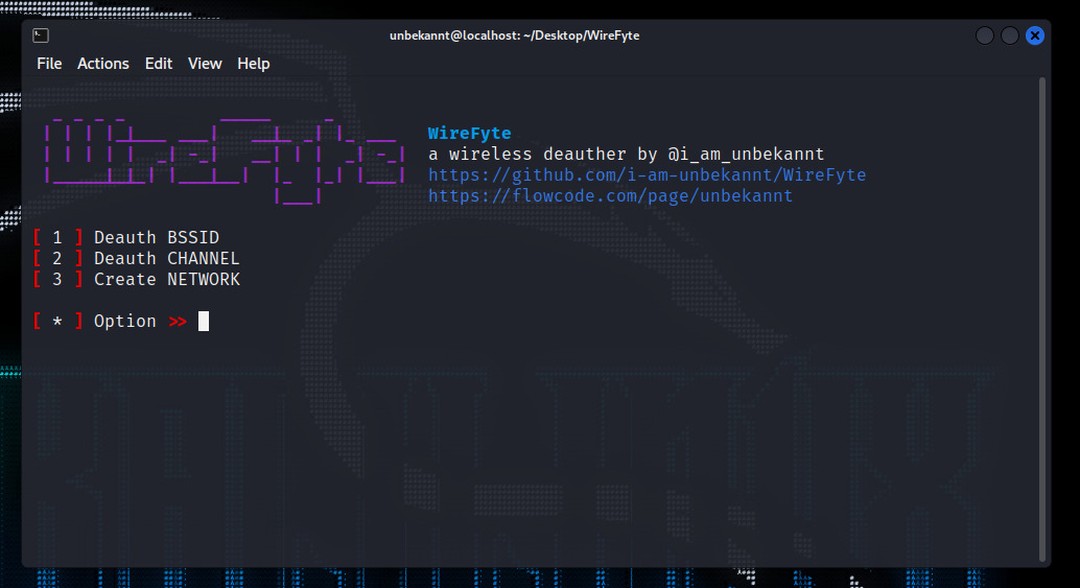The height and width of the screenshot is (588, 1080).
Task: Open the Actions menu
Action: (103, 63)
